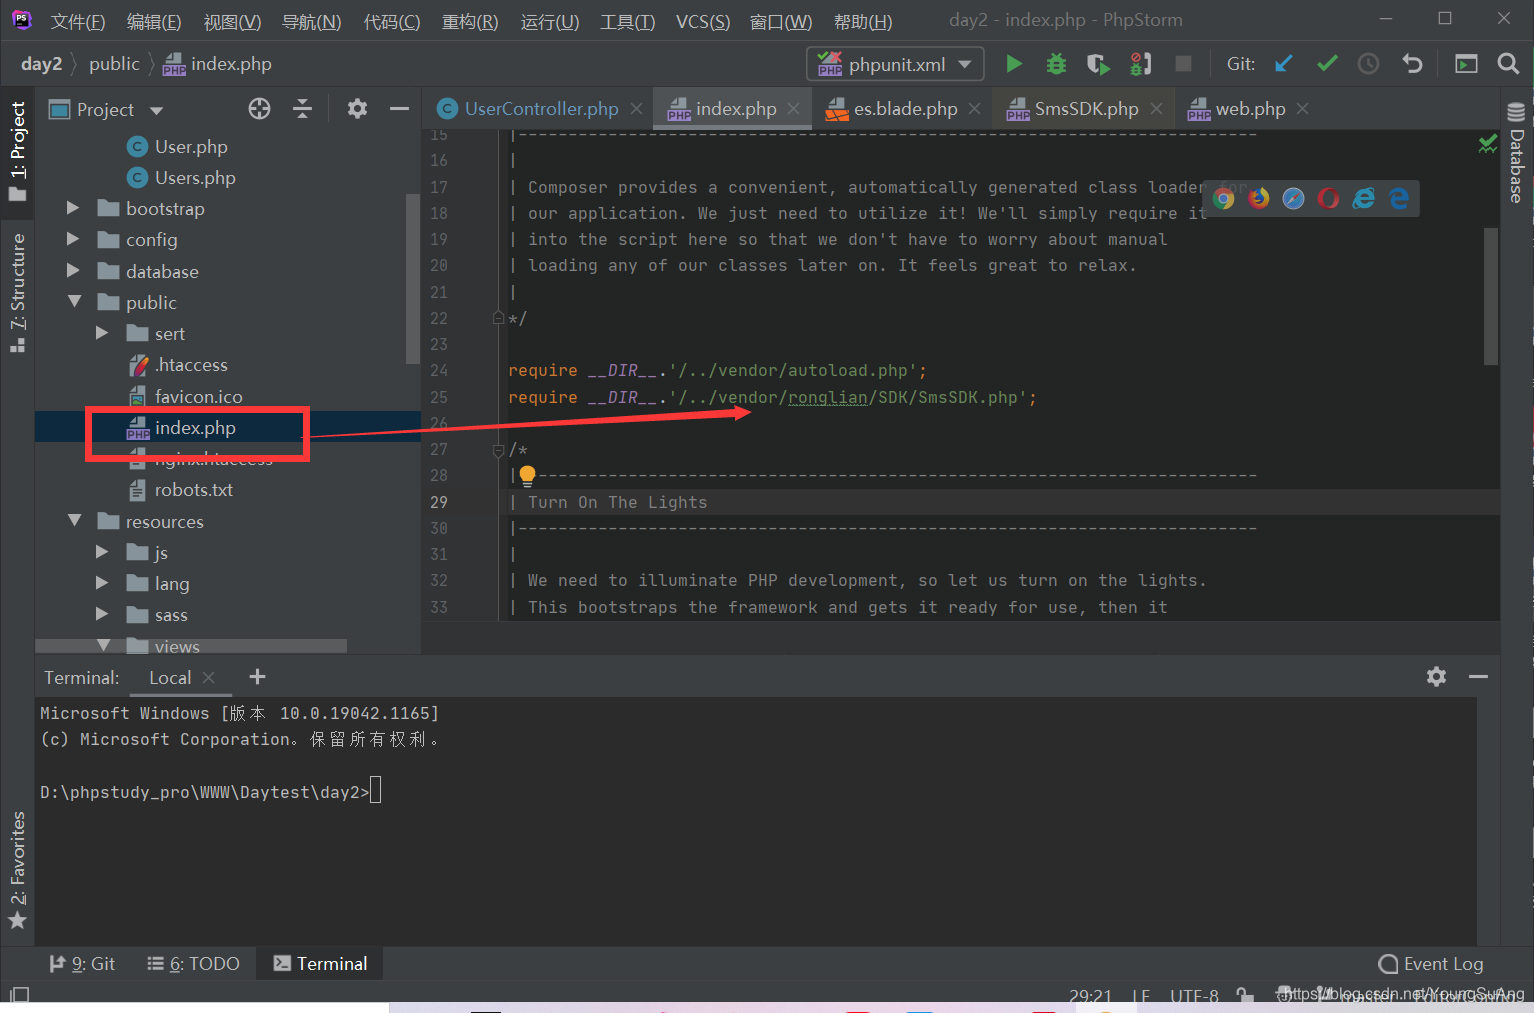Run with coverage shield icon

pyautogui.click(x=1098, y=64)
